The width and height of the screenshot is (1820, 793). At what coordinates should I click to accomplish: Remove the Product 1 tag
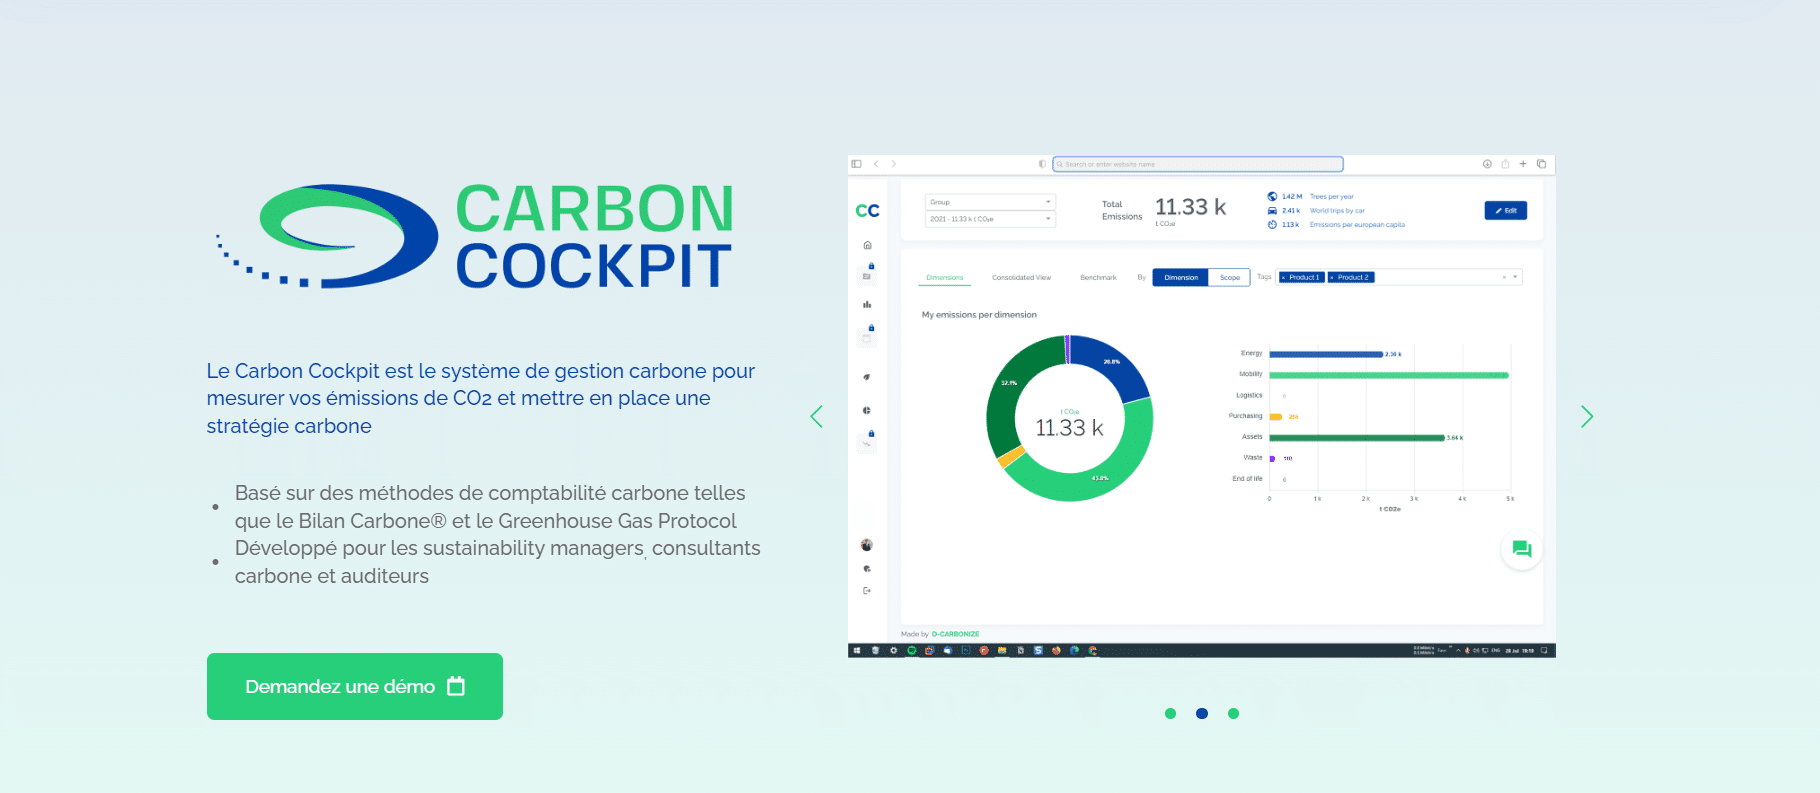1283,277
